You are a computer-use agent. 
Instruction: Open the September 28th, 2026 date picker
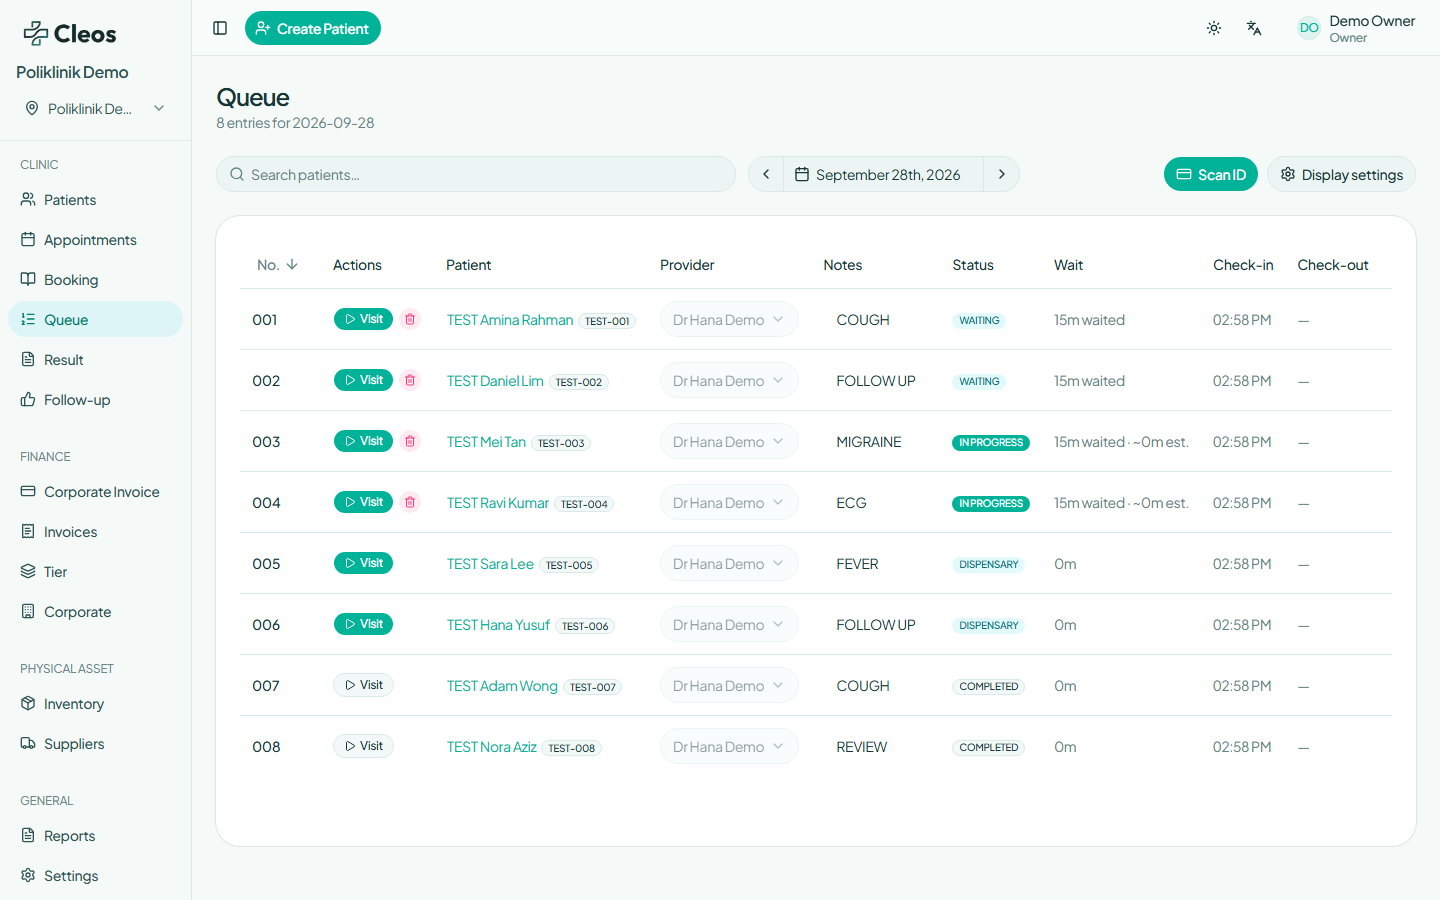coord(883,174)
